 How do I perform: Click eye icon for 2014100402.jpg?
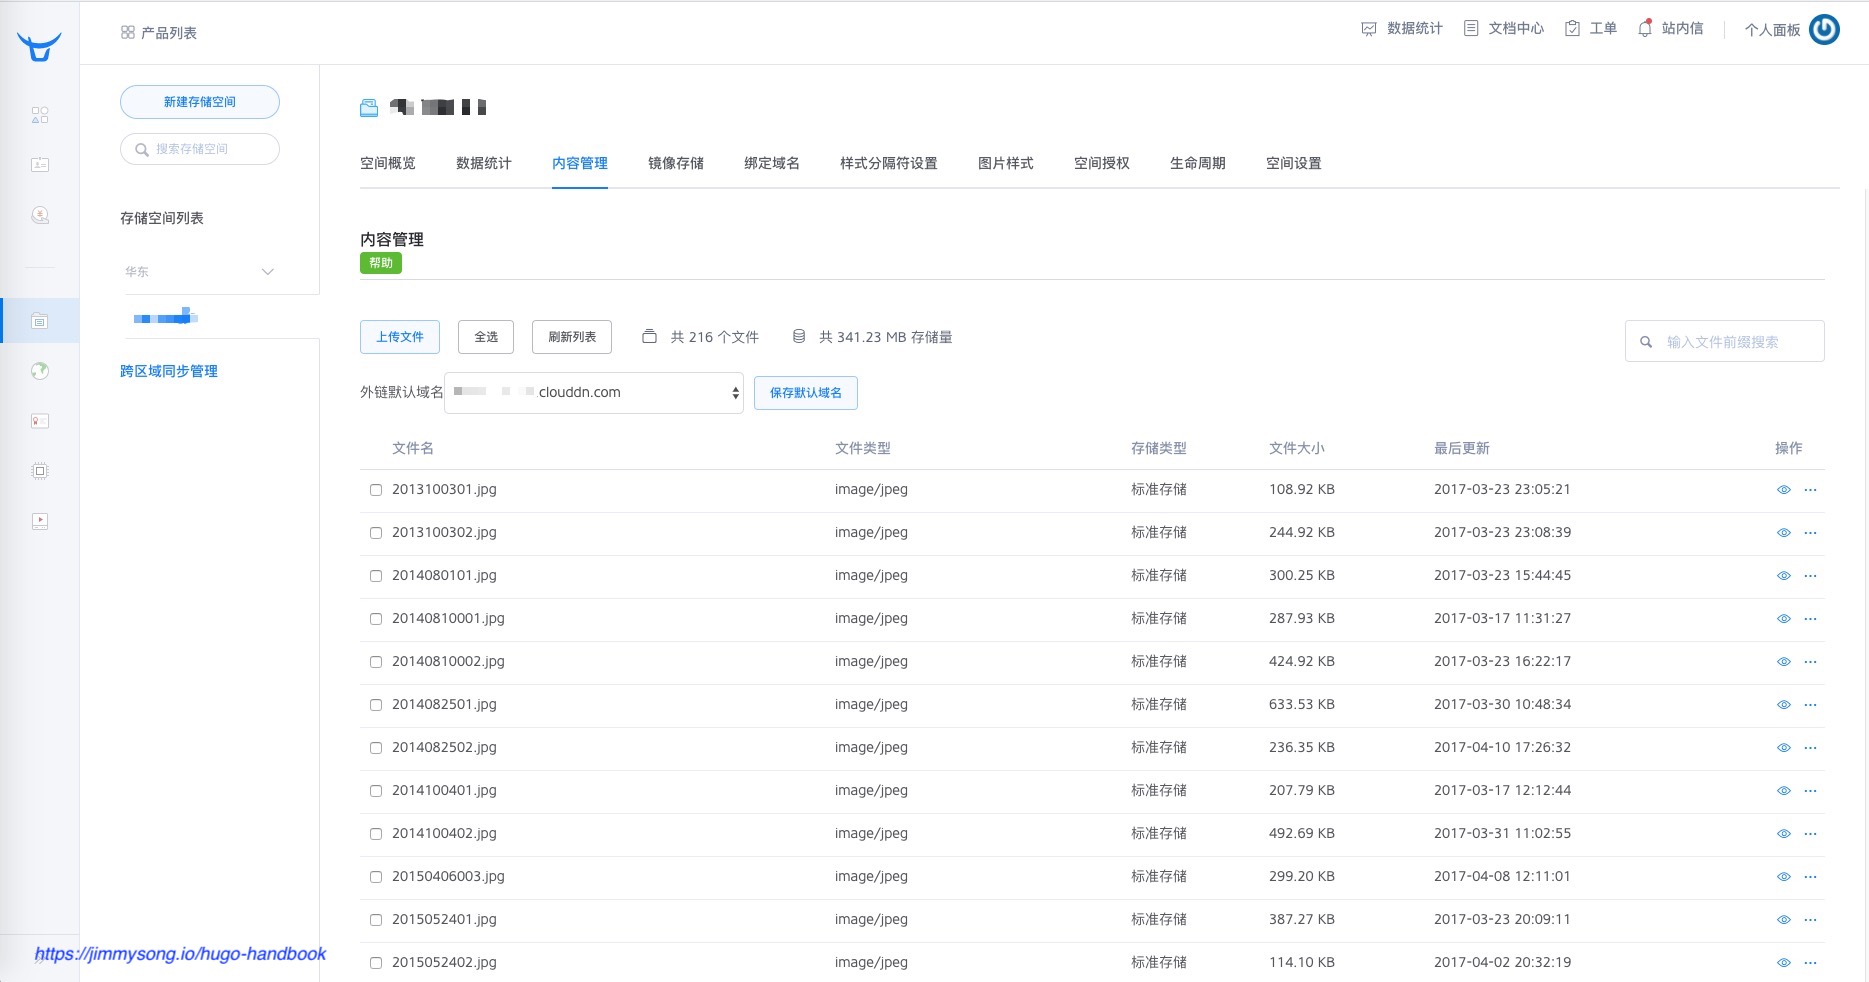1783,834
